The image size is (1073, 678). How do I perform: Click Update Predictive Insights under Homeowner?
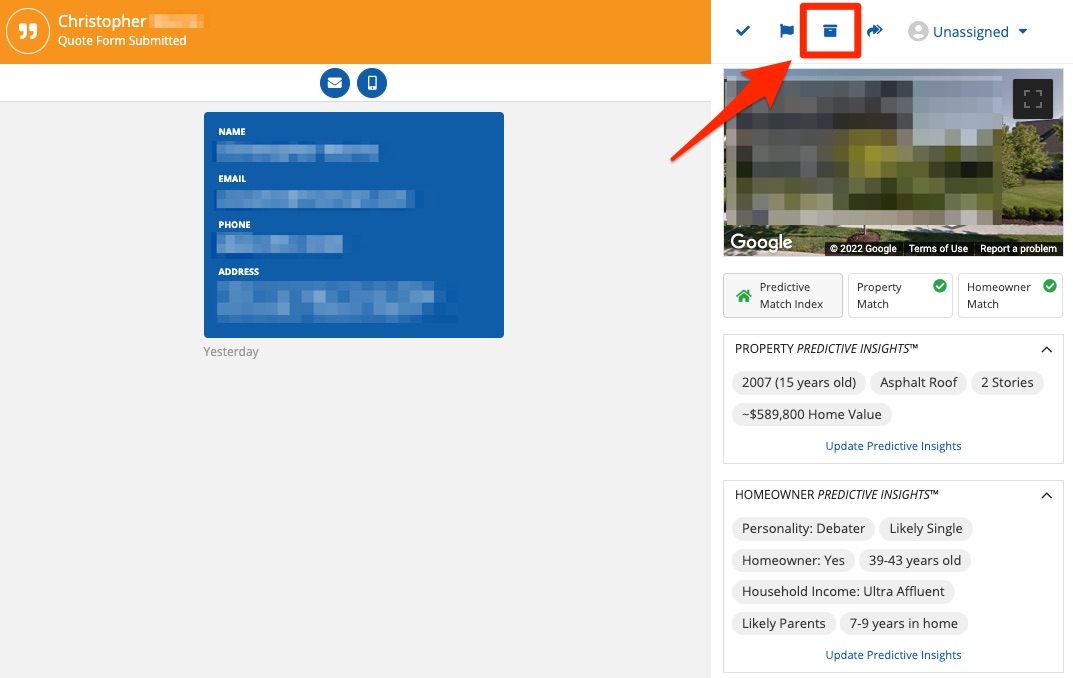click(893, 655)
